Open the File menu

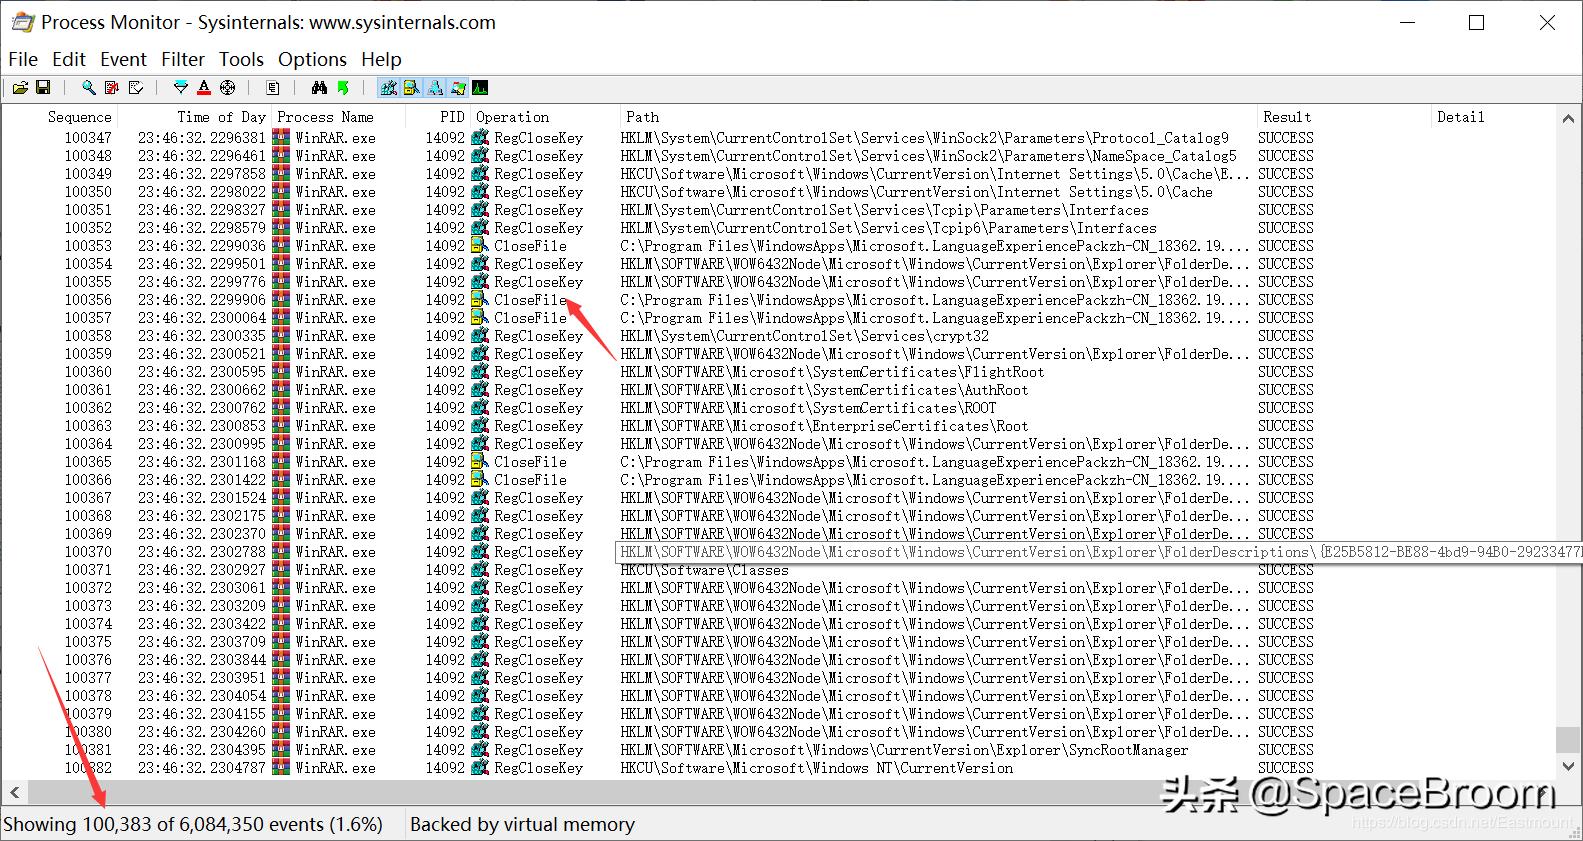[23, 59]
